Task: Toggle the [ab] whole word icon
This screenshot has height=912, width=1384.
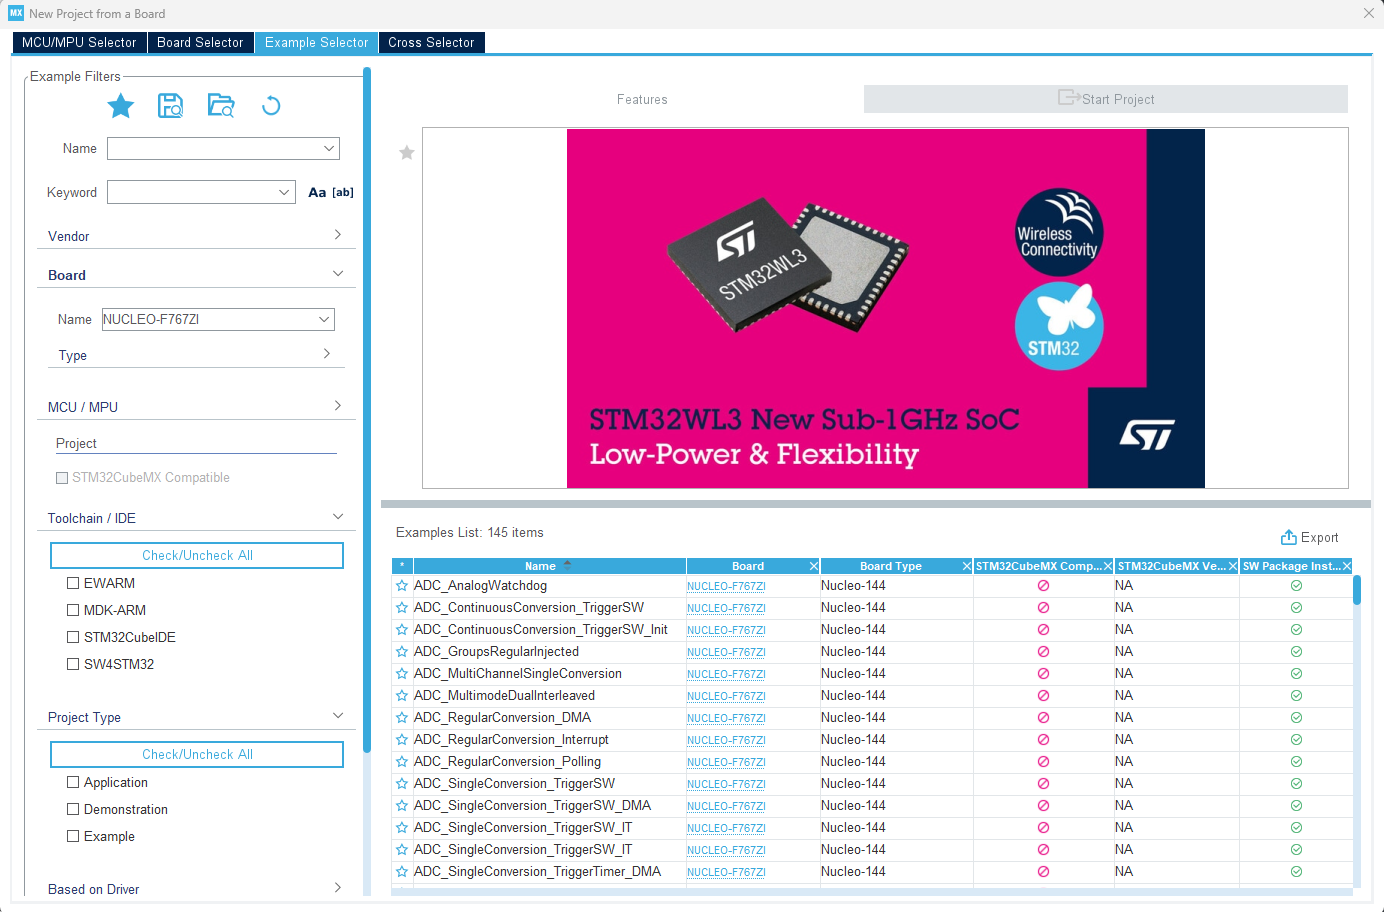Action: pyautogui.click(x=343, y=192)
